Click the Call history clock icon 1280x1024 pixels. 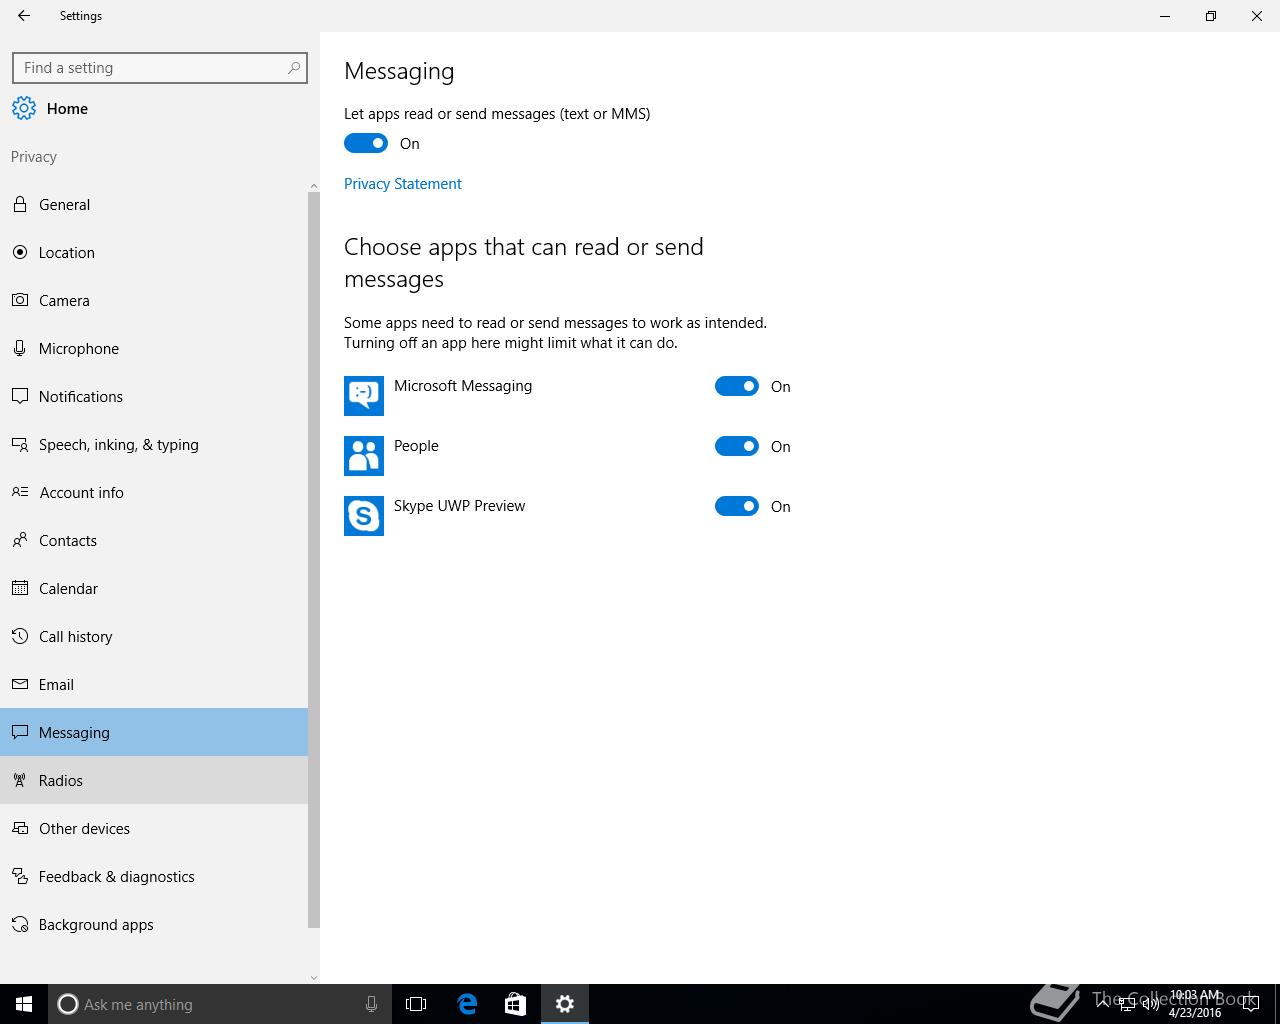coord(19,636)
